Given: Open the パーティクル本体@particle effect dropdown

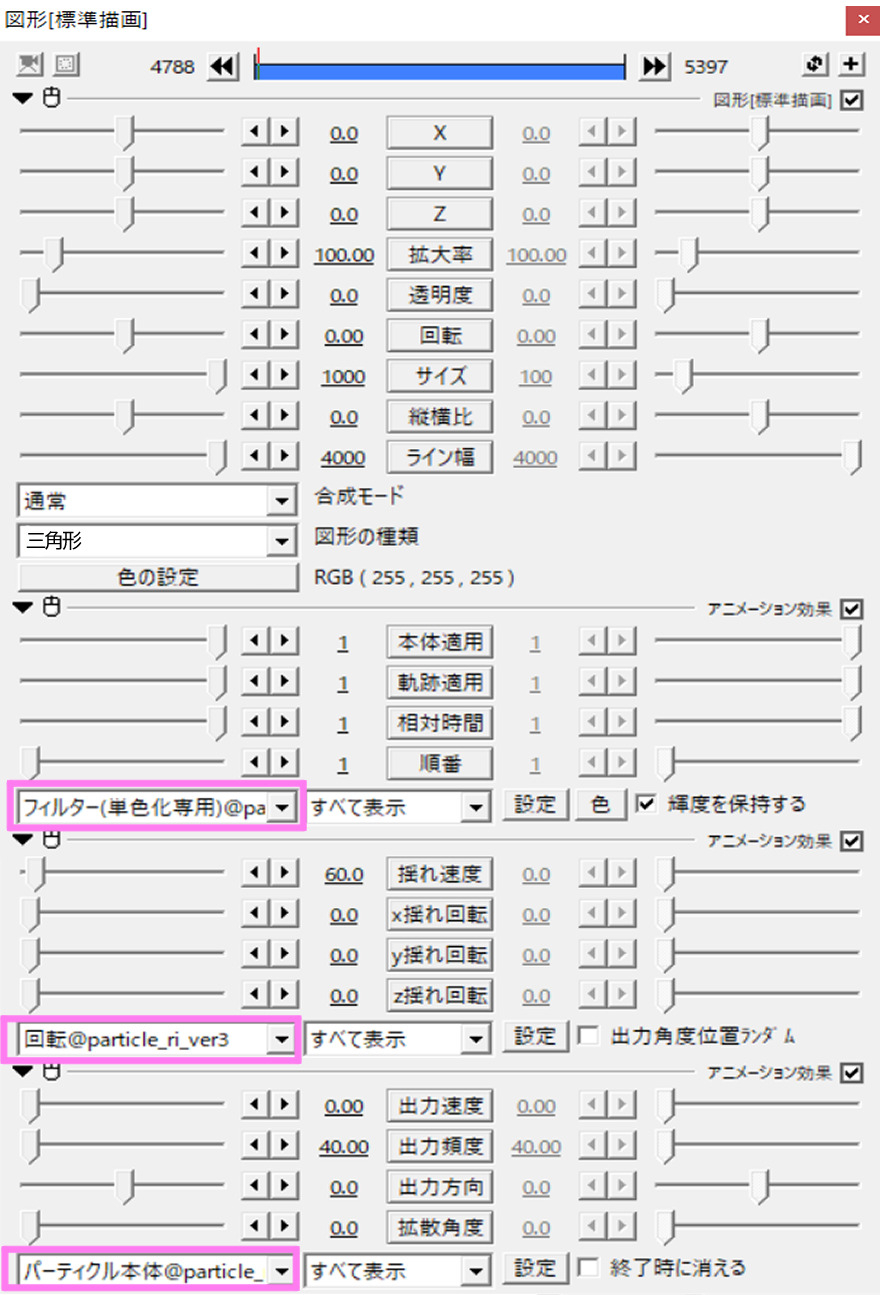Looking at the screenshot, I should pos(157,1271).
